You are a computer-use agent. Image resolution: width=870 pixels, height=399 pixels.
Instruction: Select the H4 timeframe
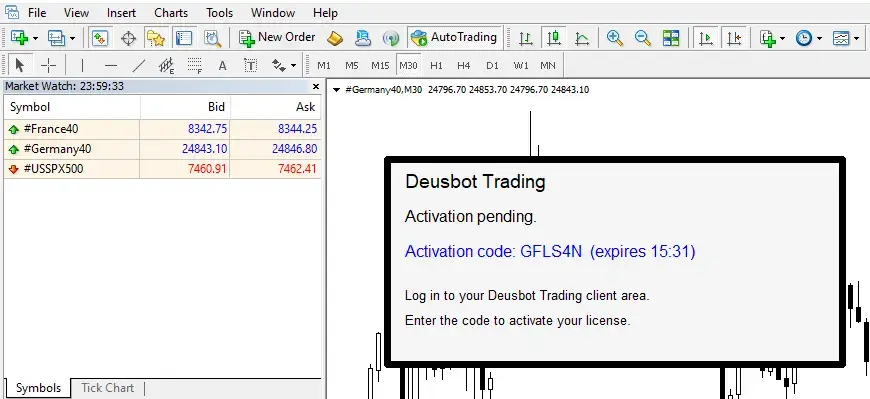click(x=464, y=65)
